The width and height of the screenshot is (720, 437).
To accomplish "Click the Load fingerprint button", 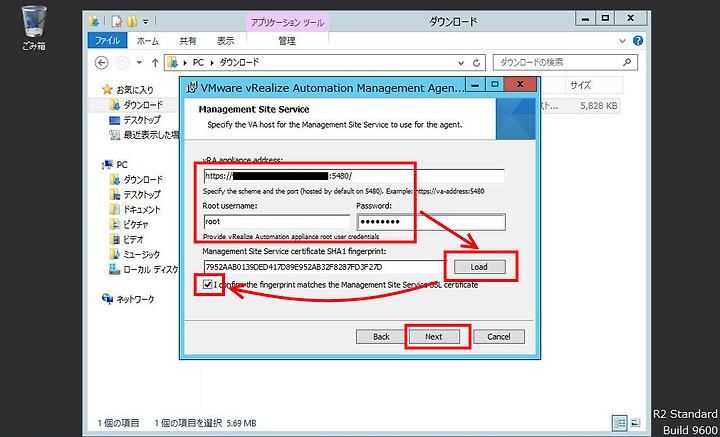I will pos(480,267).
